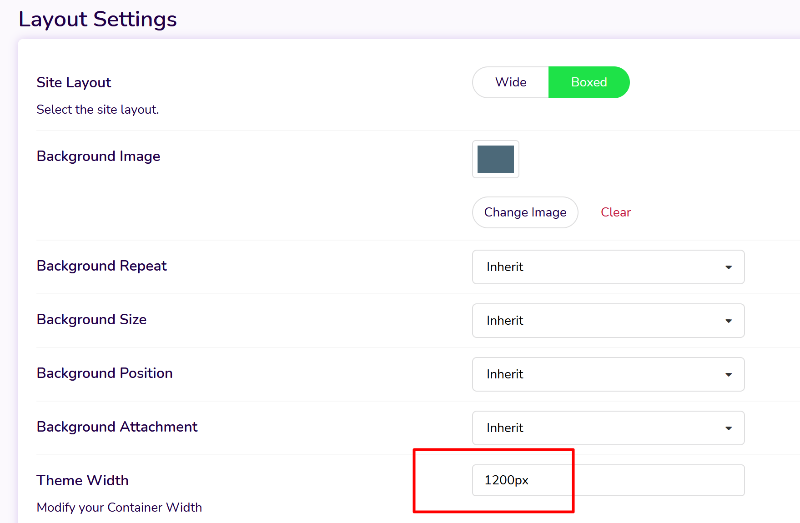
Task: Click the Background Image label
Action: (x=98, y=156)
